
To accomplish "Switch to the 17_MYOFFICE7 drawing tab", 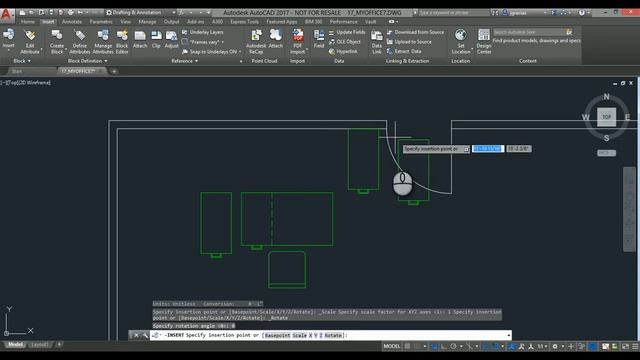I will (x=82, y=71).
